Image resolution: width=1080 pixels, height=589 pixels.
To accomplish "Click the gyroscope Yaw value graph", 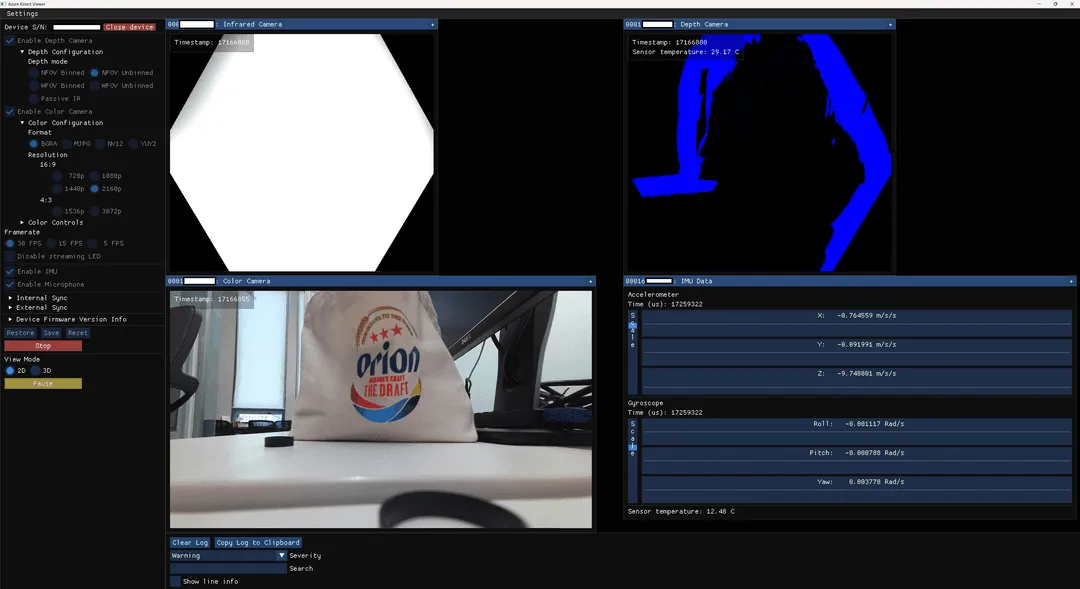I will pyautogui.click(x=856, y=490).
